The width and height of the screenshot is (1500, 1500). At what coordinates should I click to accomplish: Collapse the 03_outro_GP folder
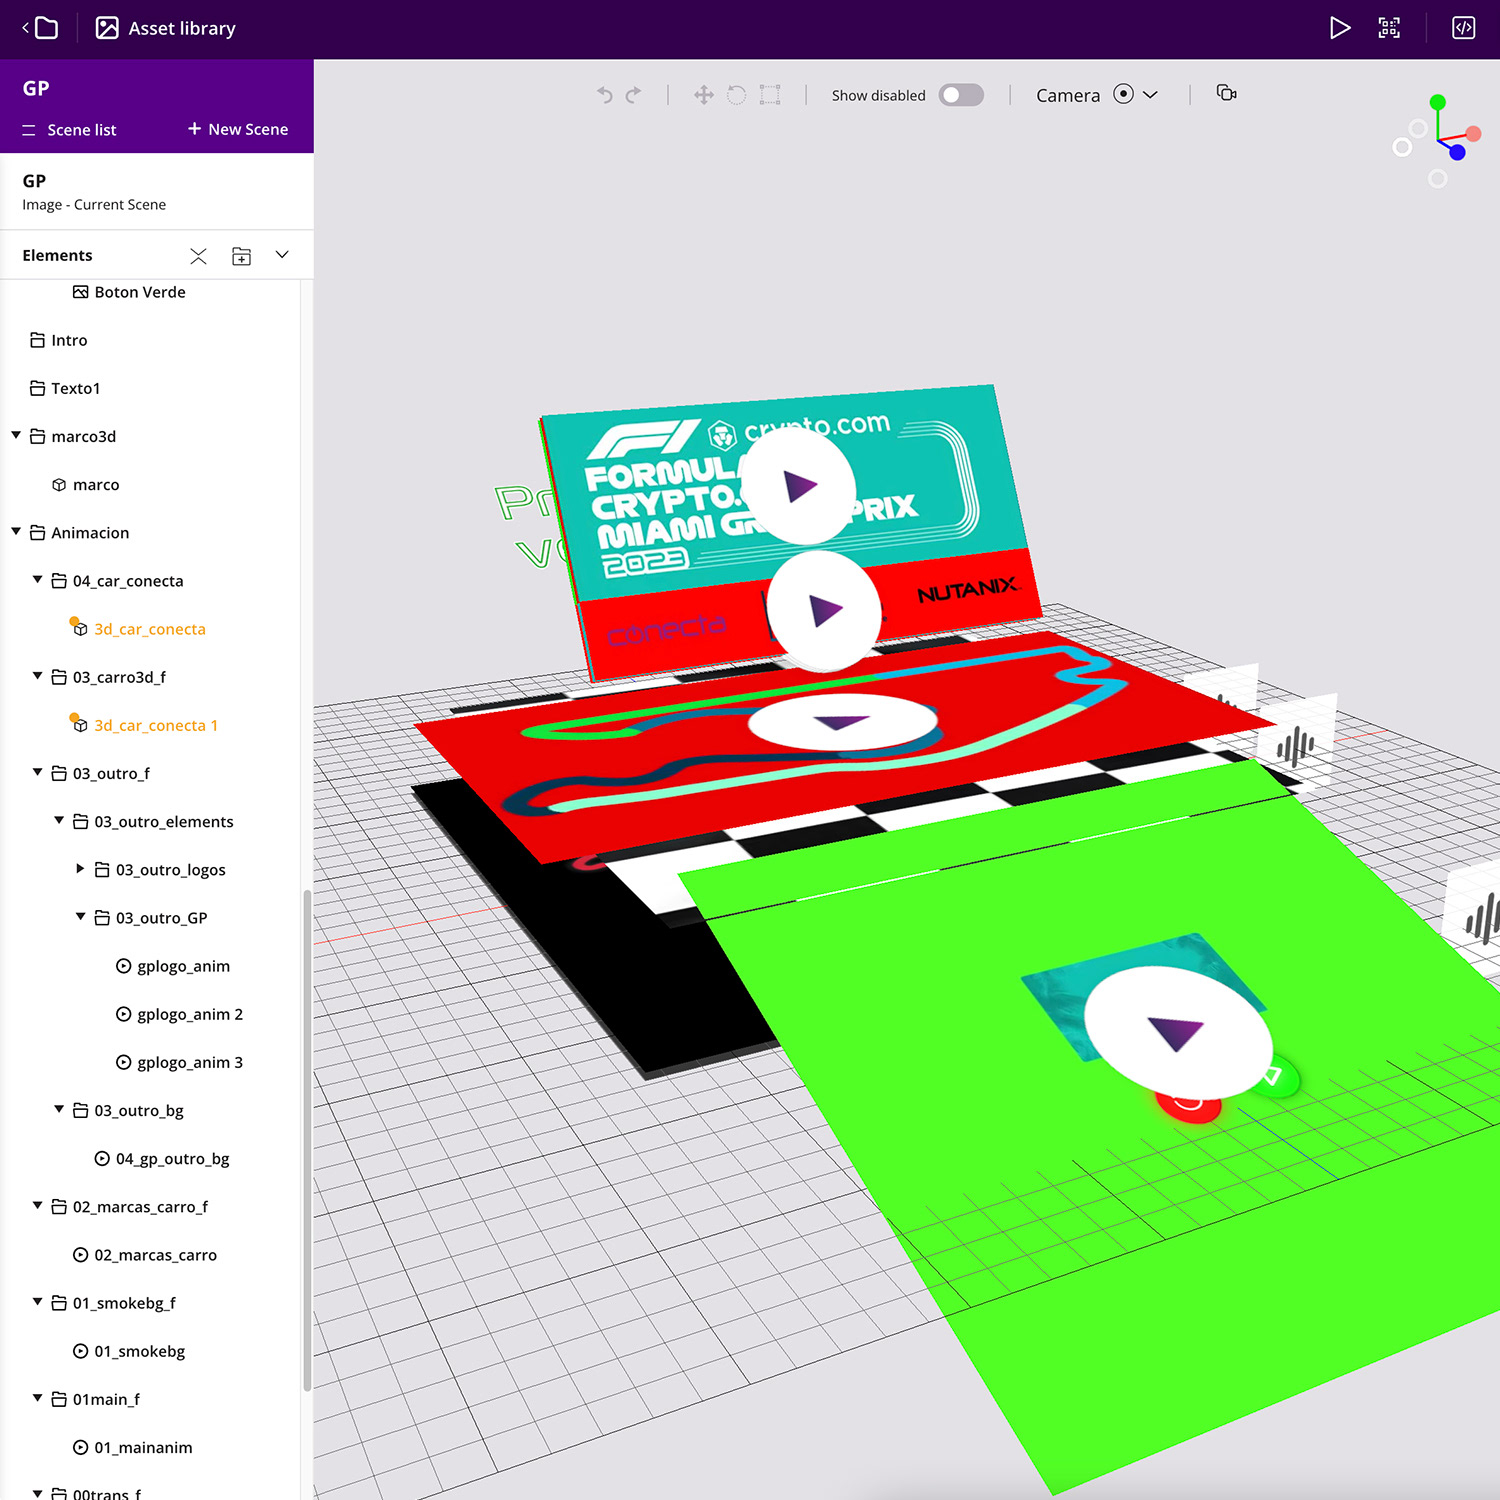tap(80, 916)
